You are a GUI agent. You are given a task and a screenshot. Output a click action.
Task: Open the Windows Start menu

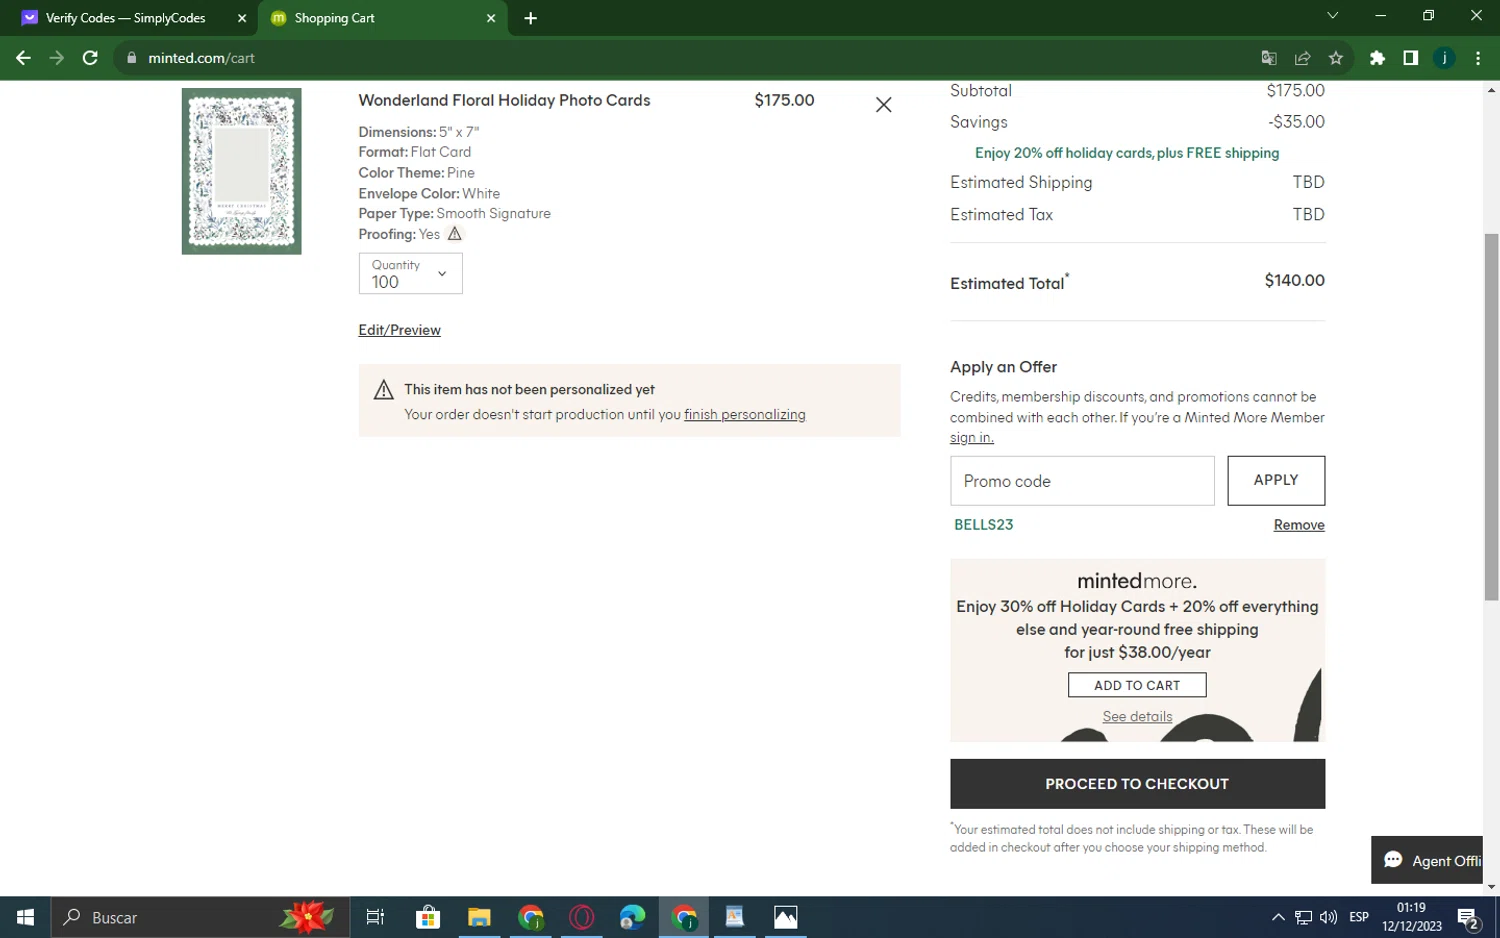coord(25,917)
